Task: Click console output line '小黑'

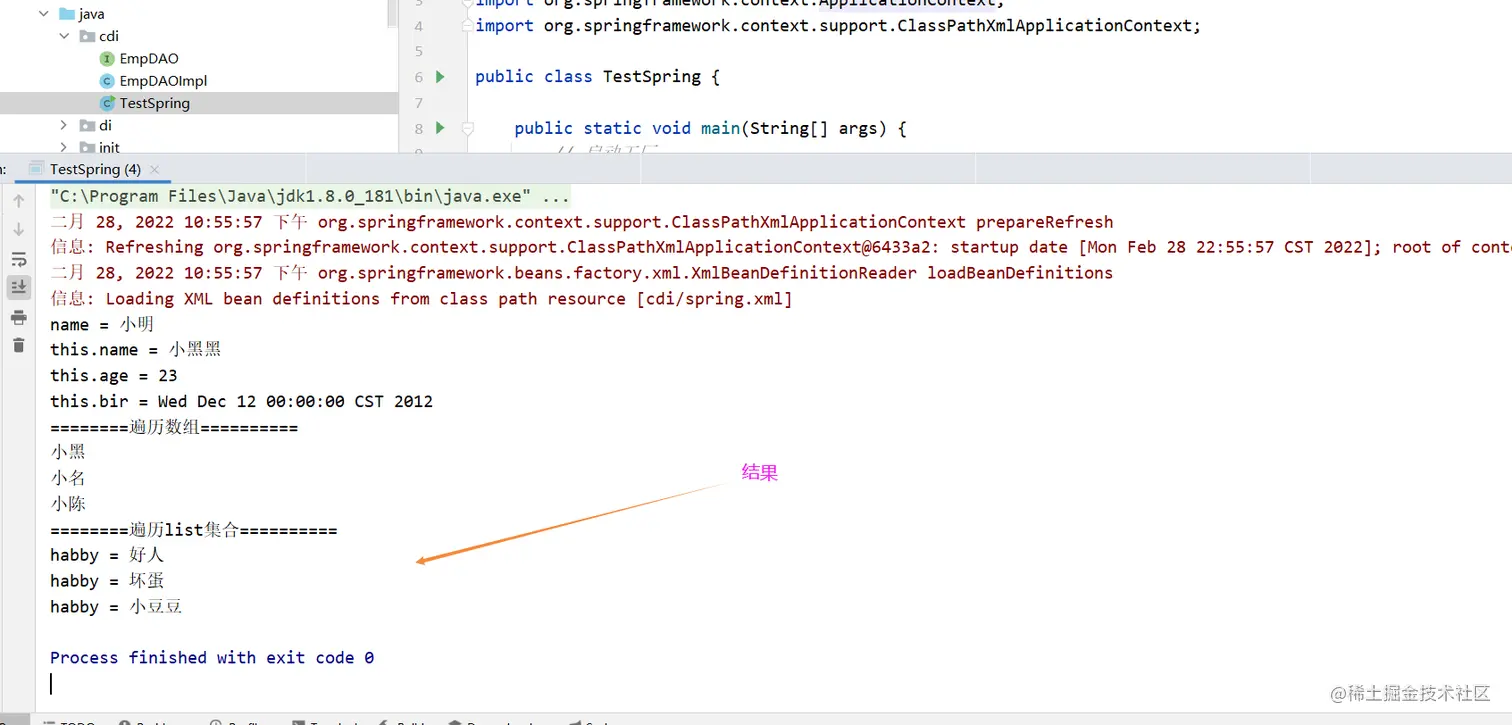Action: (68, 452)
